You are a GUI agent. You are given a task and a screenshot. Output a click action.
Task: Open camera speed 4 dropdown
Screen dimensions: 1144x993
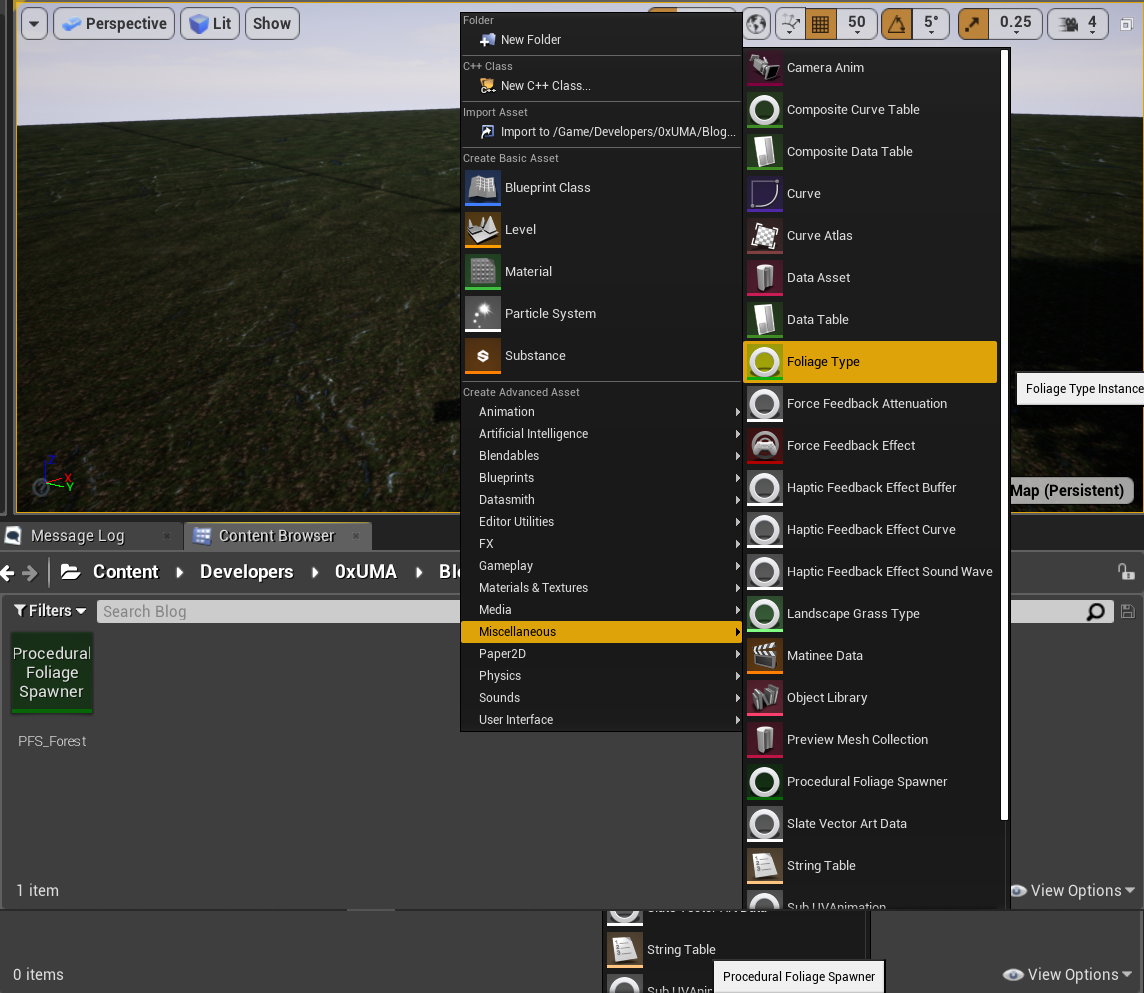1078,24
